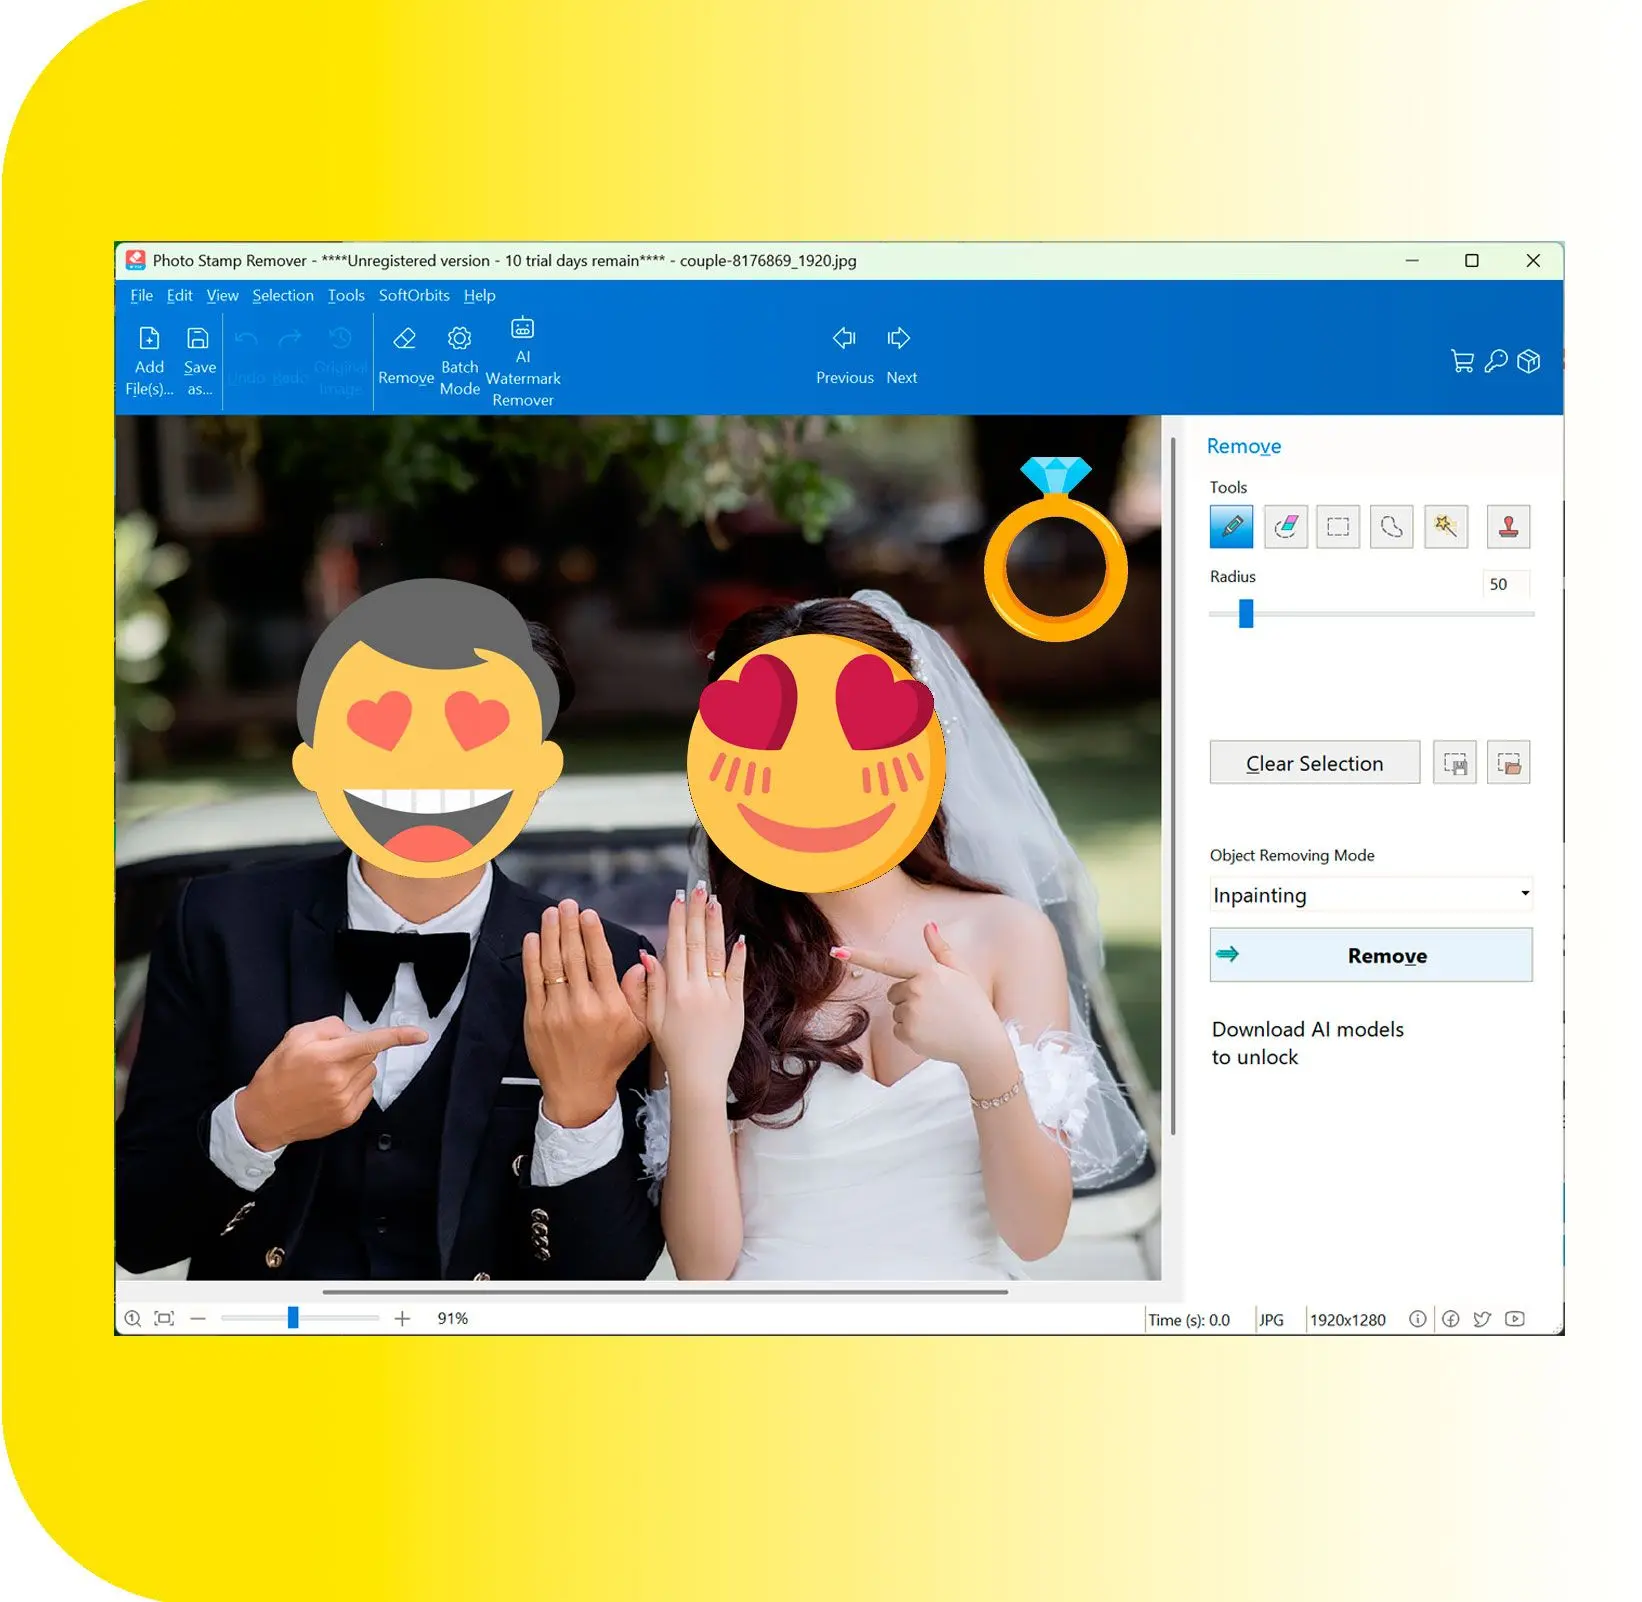The width and height of the screenshot is (1642, 1602).
Task: Open the Object Removing Mode dropdown
Action: pyautogui.click(x=1371, y=895)
